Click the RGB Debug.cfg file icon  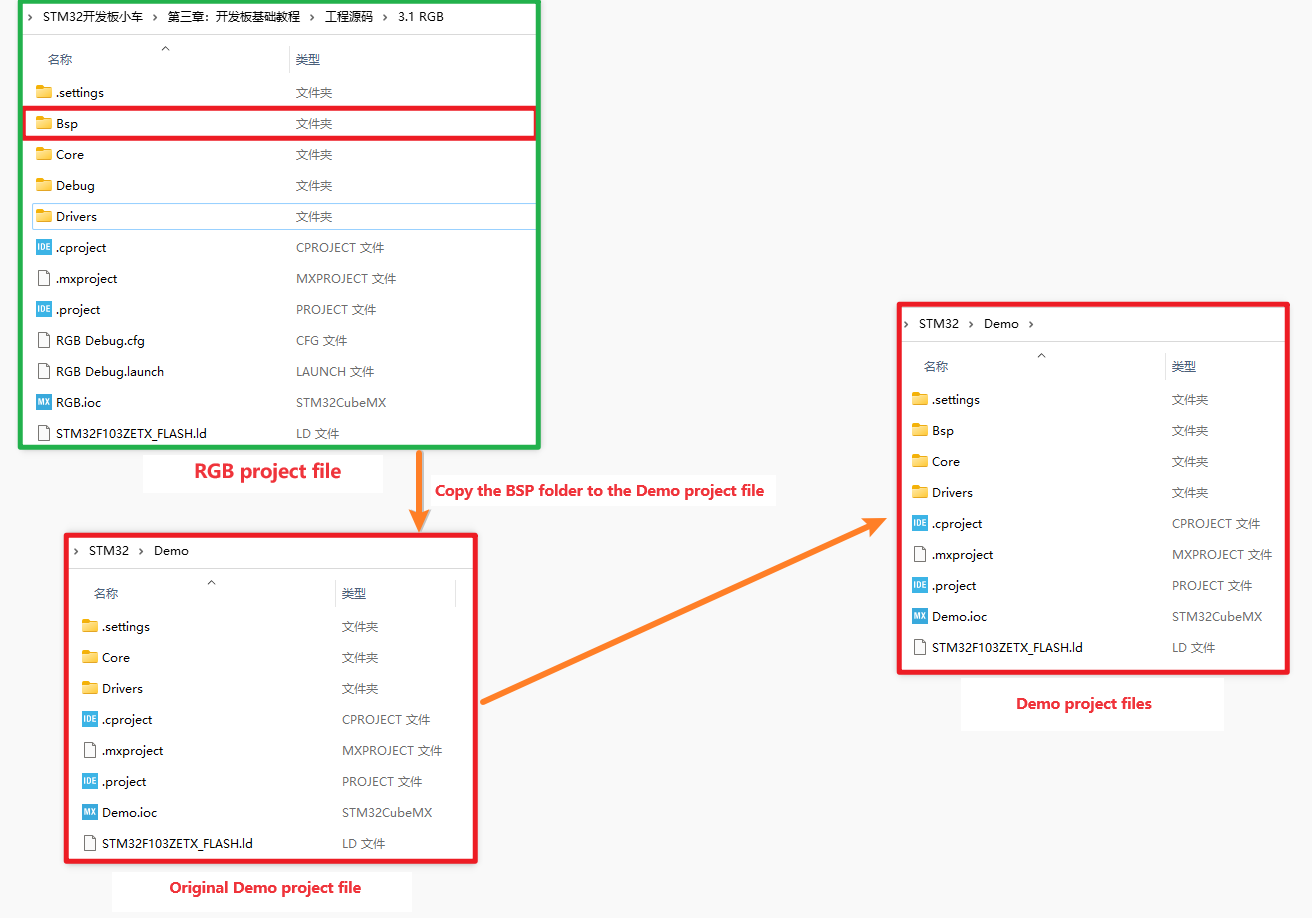(43, 340)
